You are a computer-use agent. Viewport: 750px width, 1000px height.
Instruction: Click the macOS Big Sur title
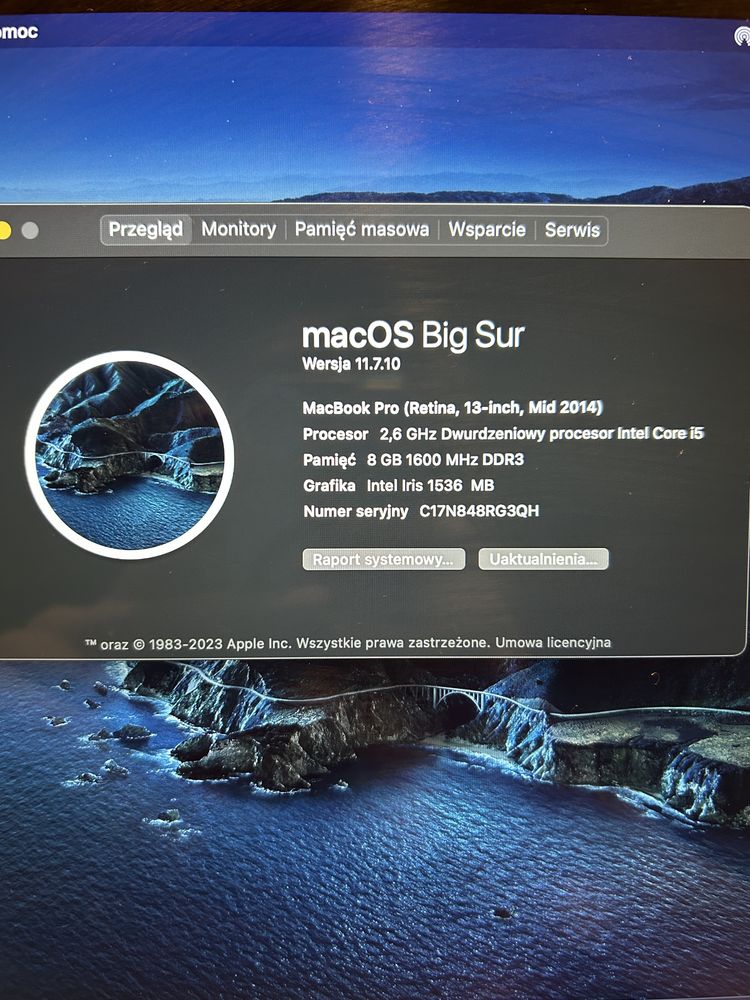coord(413,335)
